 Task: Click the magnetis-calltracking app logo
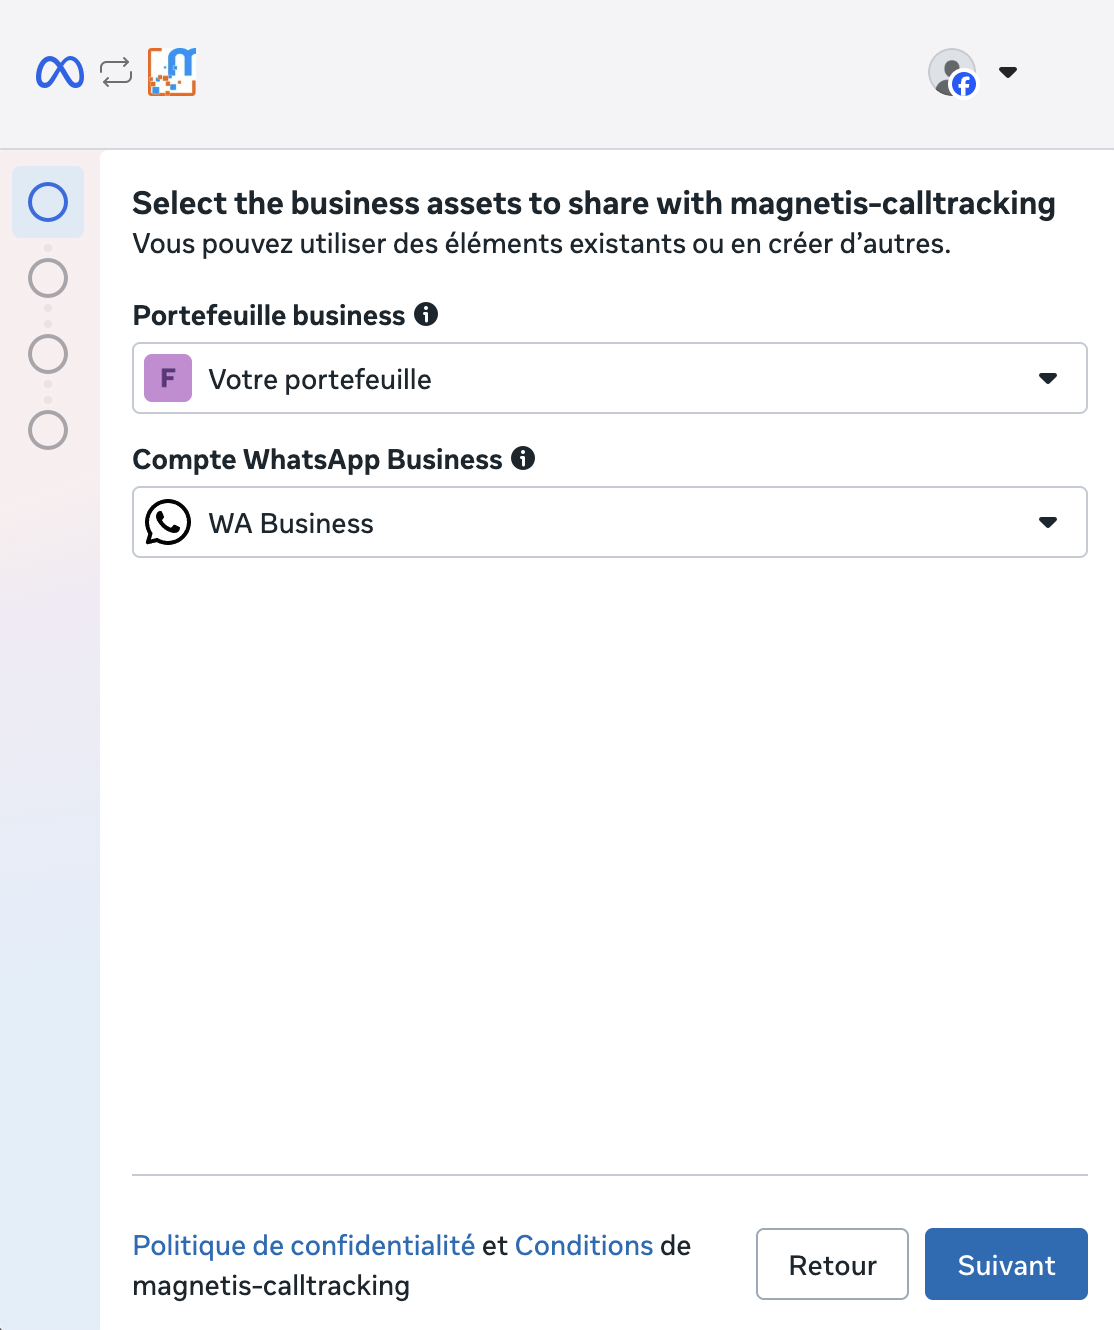coord(172,72)
